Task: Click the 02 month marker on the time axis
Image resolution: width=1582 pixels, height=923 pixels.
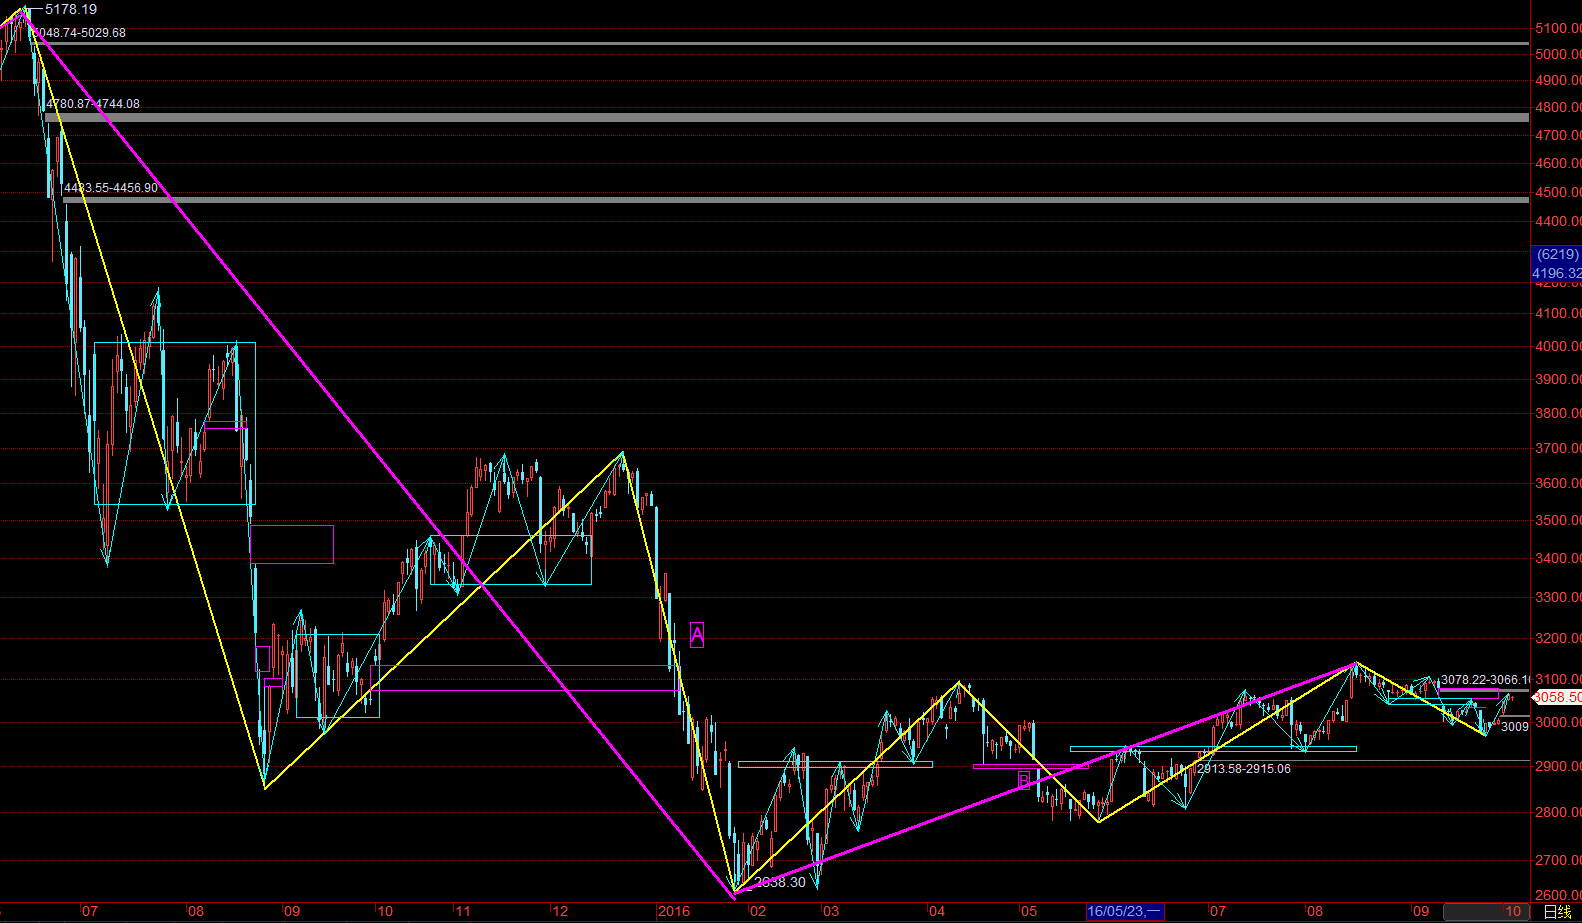Action: [x=758, y=911]
